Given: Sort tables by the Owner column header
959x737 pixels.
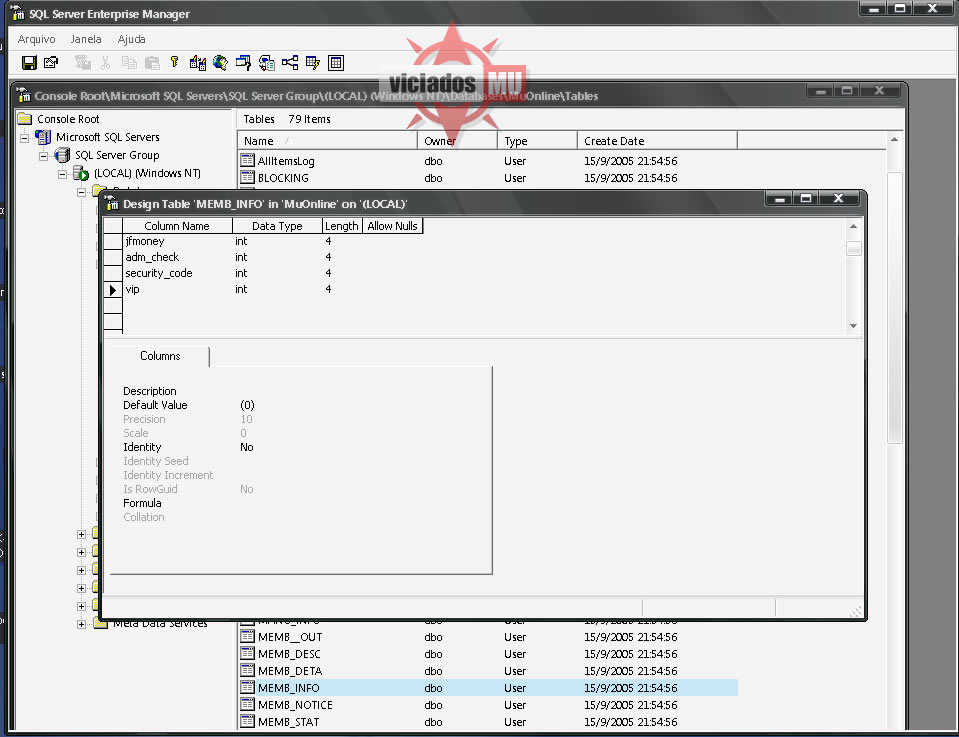Looking at the screenshot, I should click(457, 141).
